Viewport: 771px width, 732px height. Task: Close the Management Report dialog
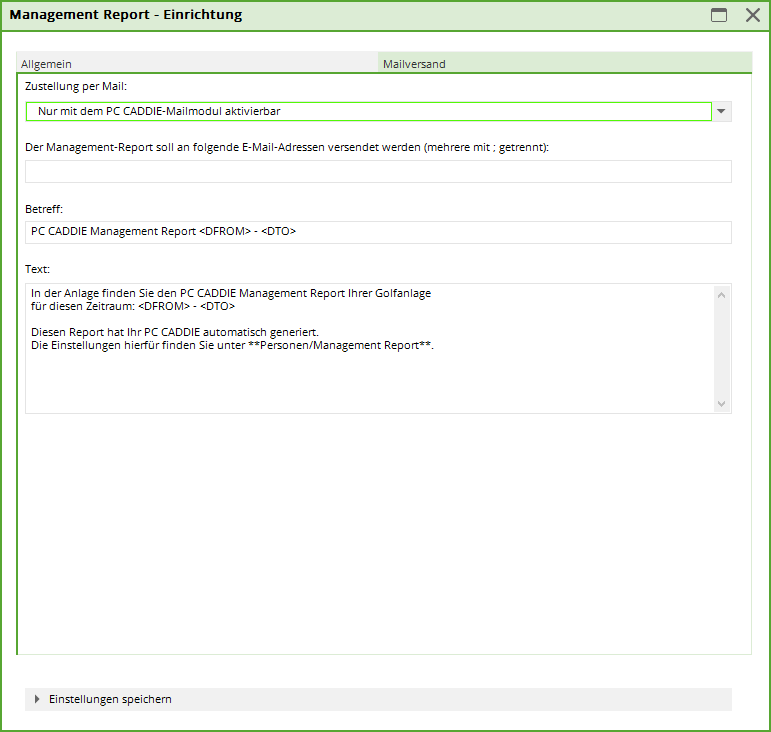[x=753, y=15]
